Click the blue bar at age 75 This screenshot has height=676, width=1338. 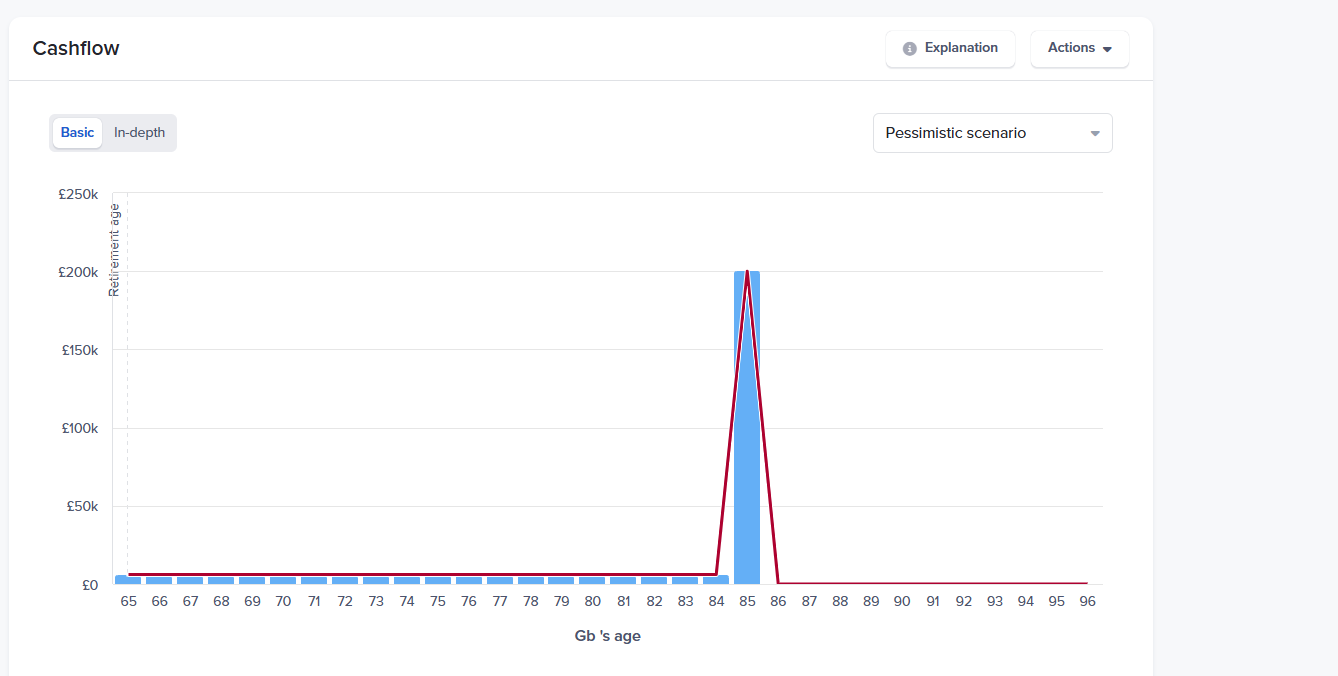click(437, 580)
